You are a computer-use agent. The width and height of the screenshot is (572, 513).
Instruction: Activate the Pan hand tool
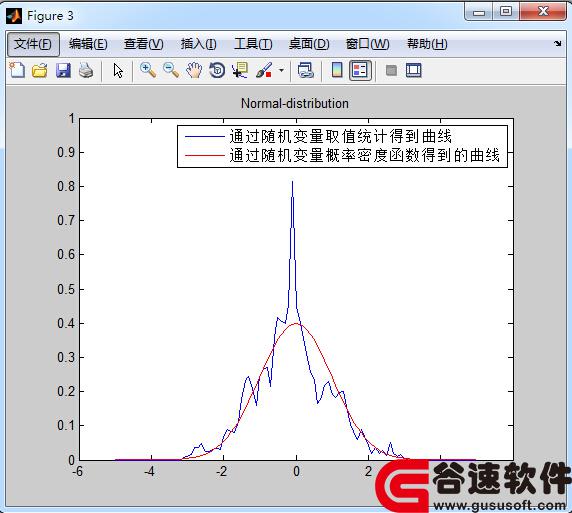pos(194,70)
